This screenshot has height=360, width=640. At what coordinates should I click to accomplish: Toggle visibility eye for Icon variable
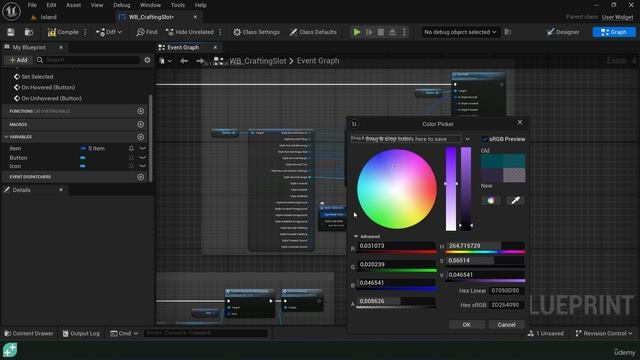click(x=142, y=166)
